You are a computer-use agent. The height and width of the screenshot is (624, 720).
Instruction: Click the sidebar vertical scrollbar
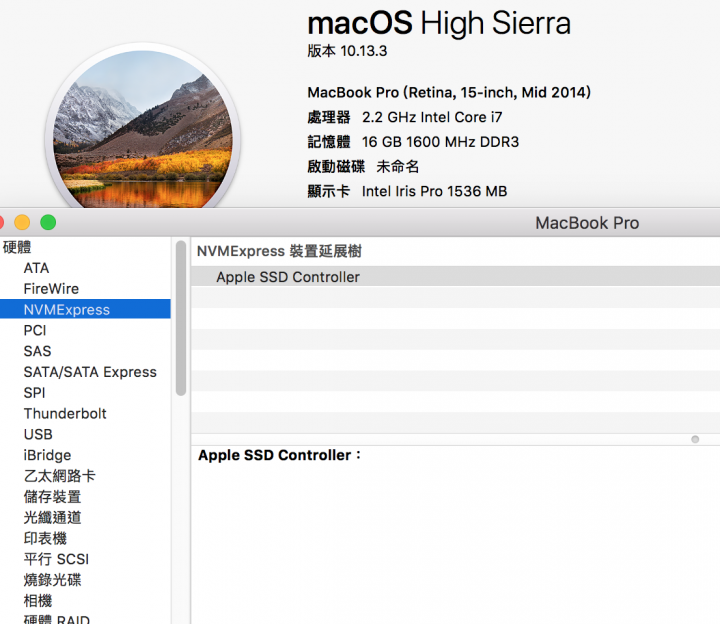click(x=181, y=318)
